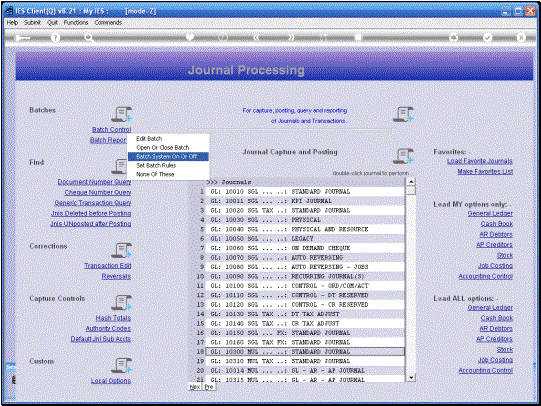This screenshot has height=406, width=541.
Task: Click the key icon in the toolbar
Action: [x=22, y=38]
